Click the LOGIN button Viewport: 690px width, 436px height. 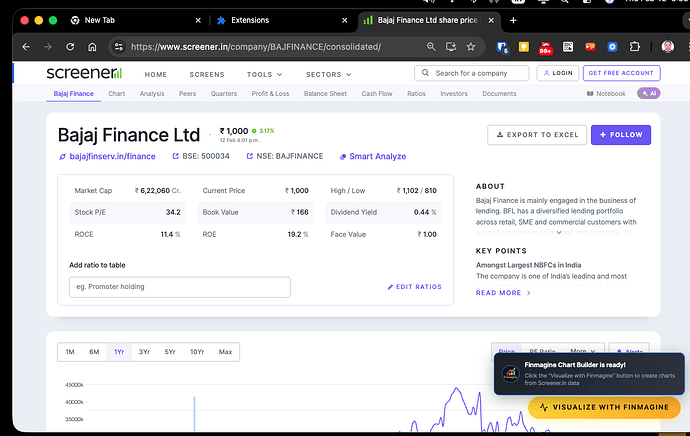pos(558,73)
